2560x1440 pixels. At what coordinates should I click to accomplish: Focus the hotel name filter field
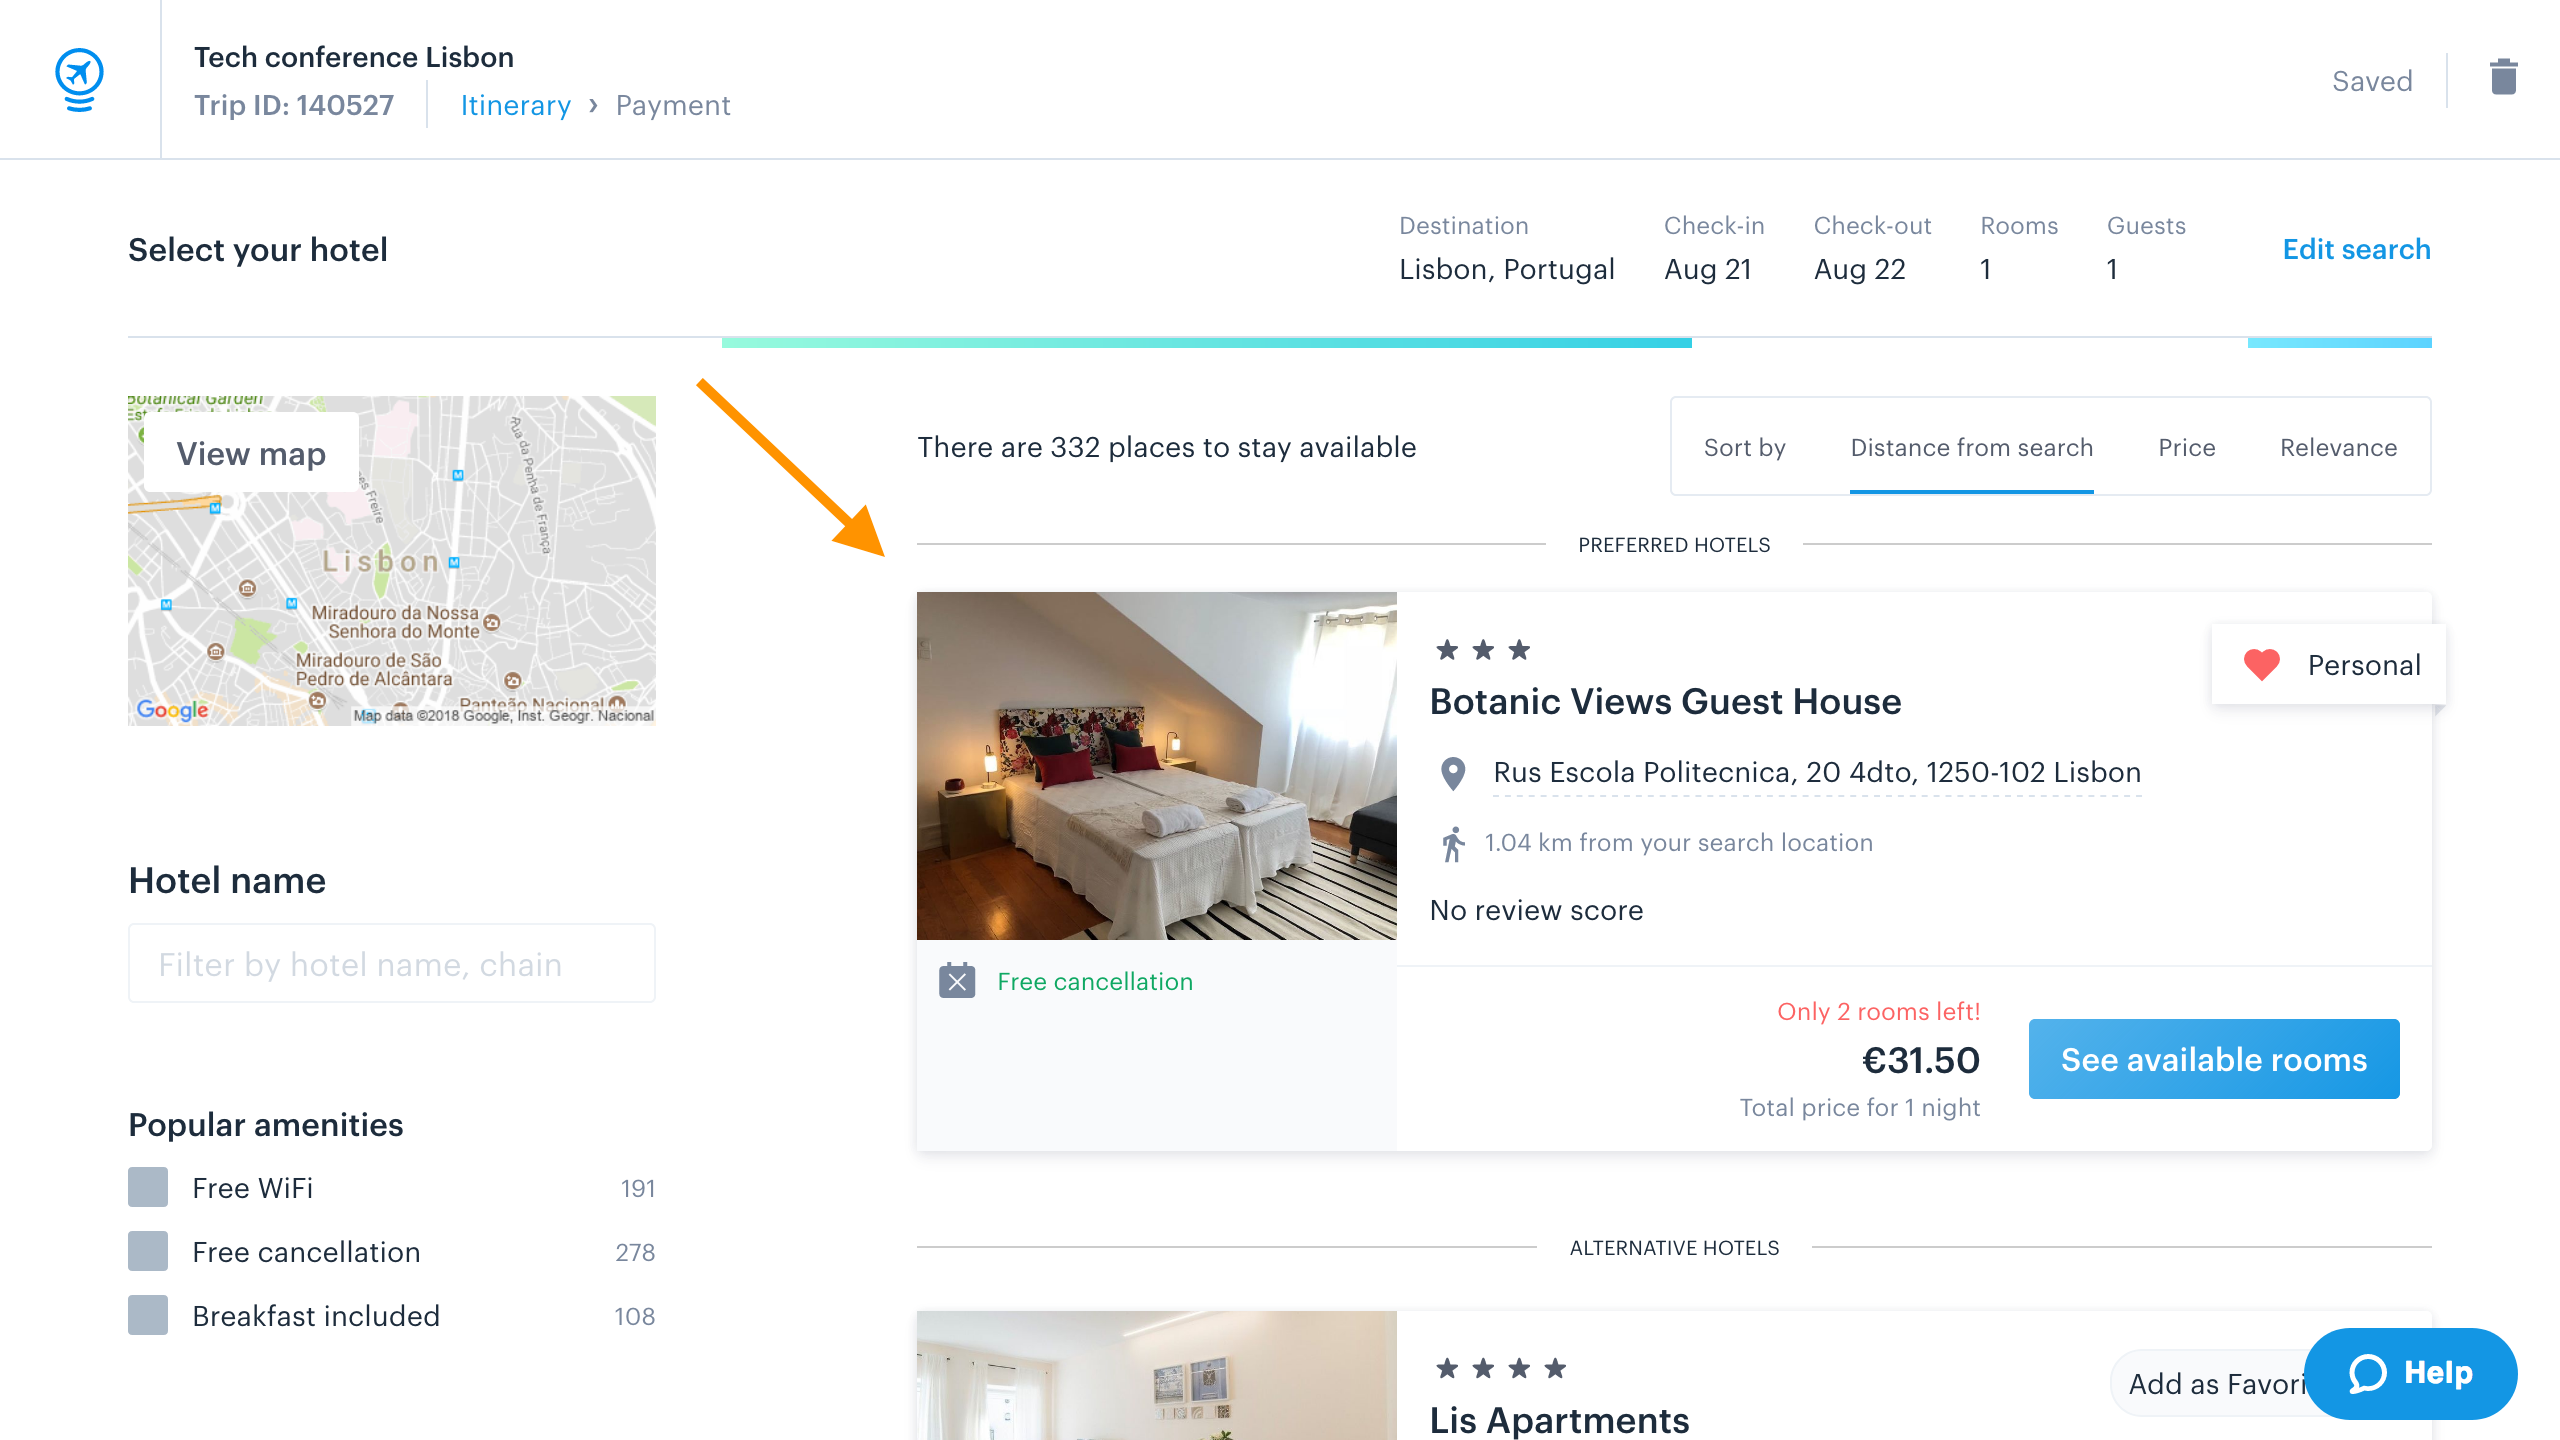[392, 963]
